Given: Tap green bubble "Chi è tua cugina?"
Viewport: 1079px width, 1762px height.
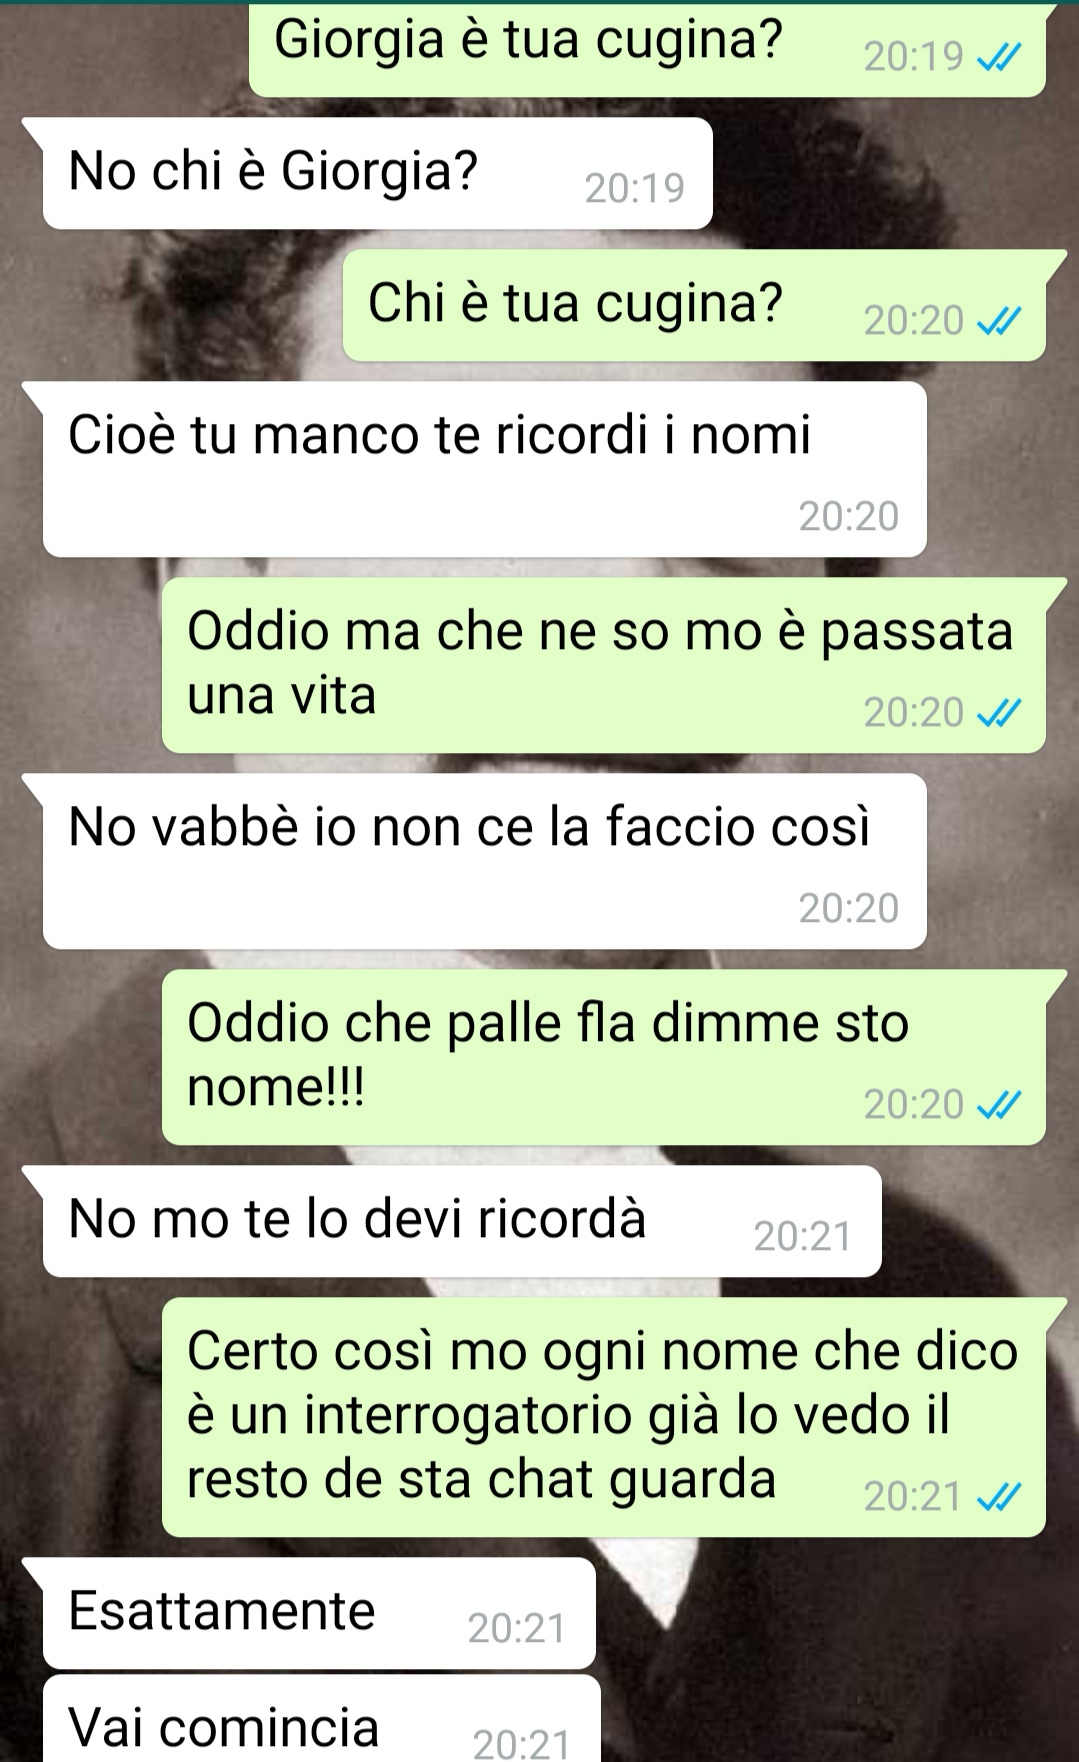Looking at the screenshot, I should click(x=694, y=305).
